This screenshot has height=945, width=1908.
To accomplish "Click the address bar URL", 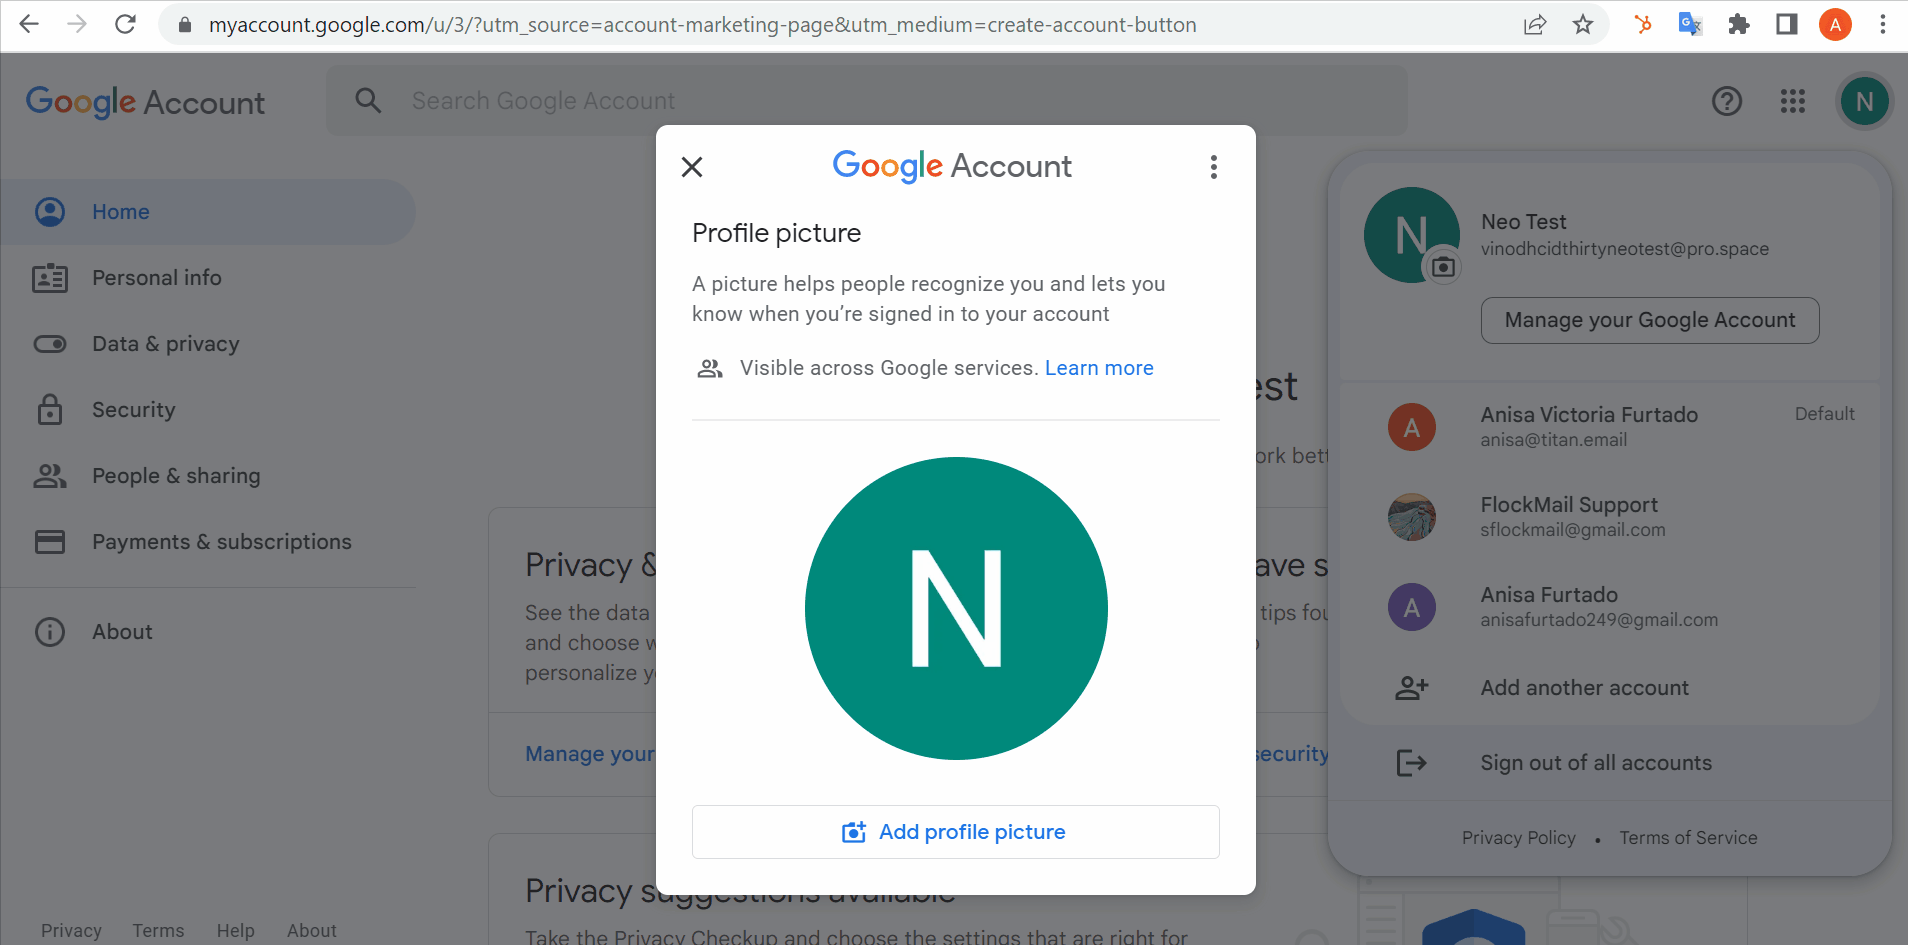I will [702, 25].
